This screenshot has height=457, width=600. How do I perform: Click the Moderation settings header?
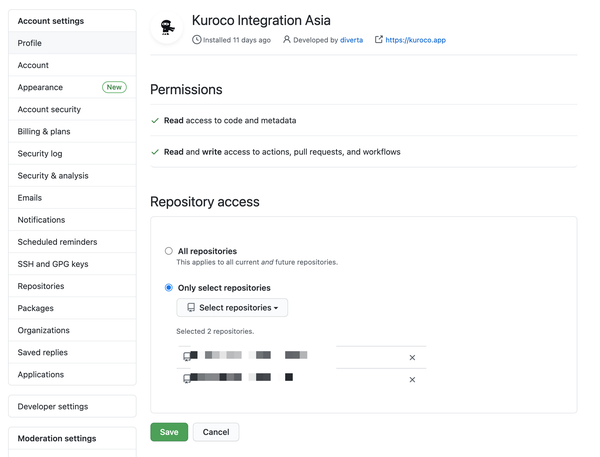coord(57,438)
